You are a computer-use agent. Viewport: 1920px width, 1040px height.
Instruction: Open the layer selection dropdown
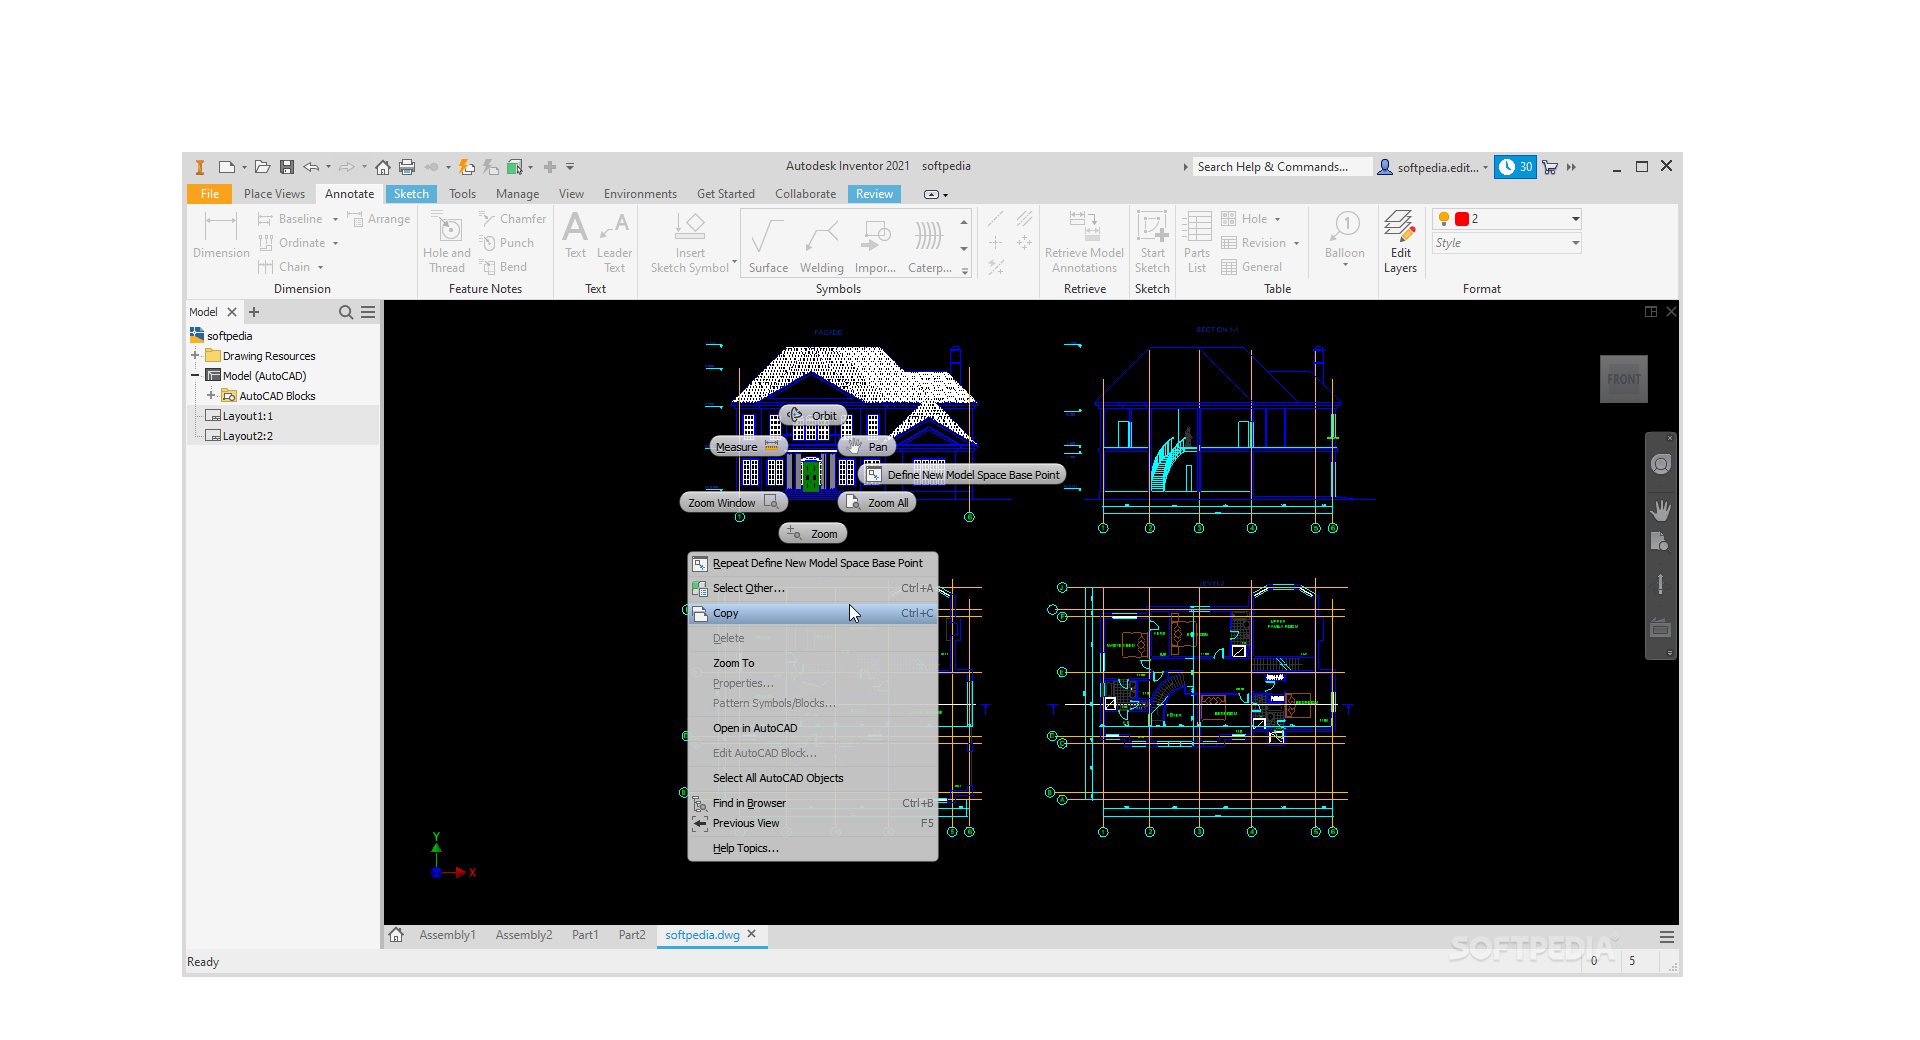click(1575, 219)
